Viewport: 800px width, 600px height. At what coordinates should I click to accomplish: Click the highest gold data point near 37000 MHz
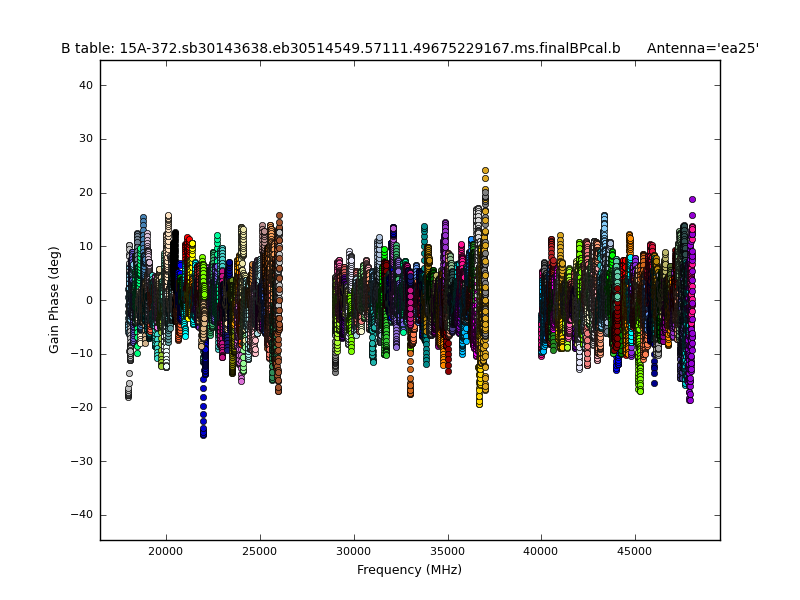tap(485, 171)
